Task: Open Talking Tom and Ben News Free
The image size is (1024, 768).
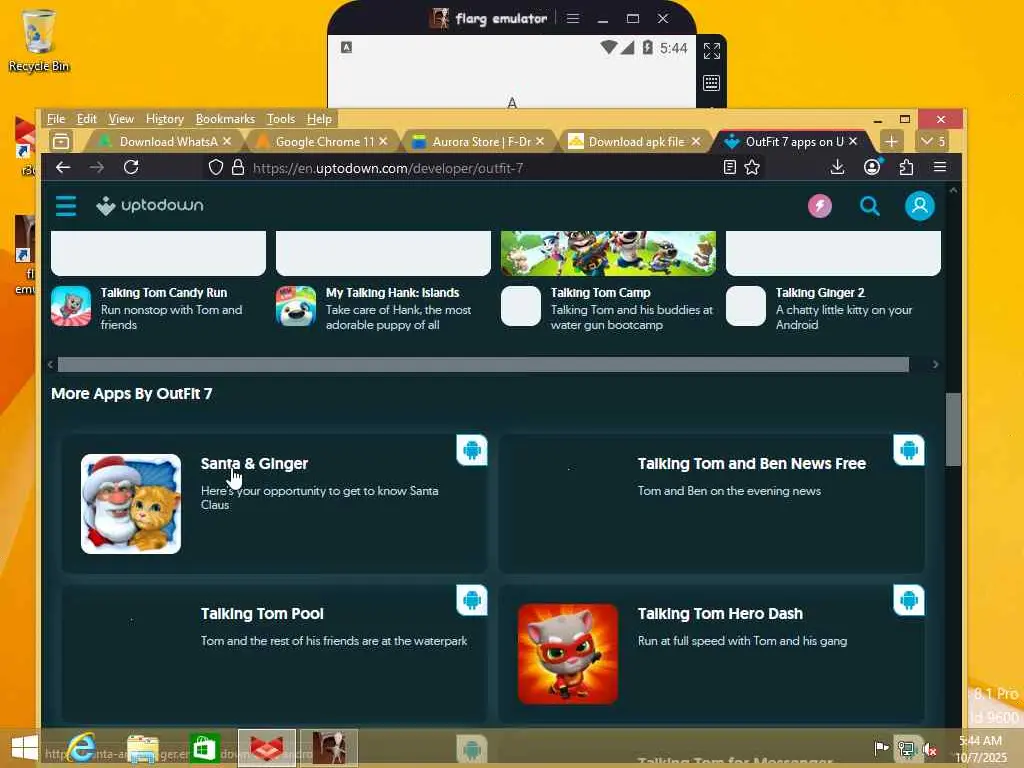Action: [x=752, y=464]
